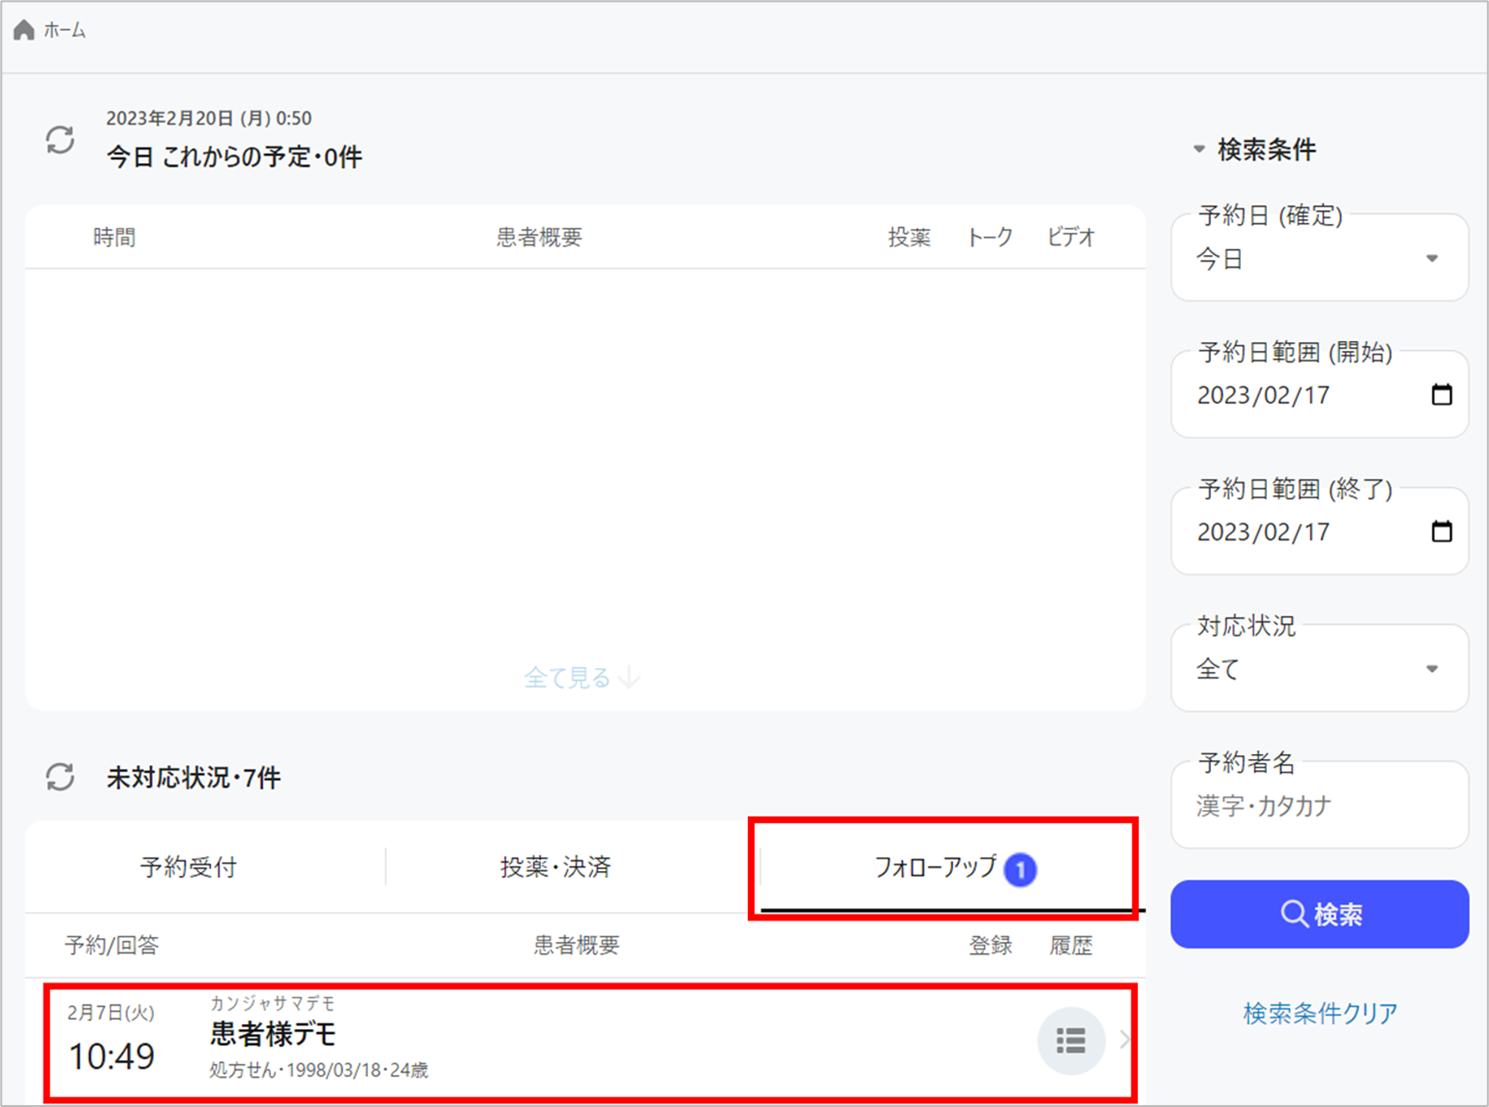Select the フォローアップ tab
1489x1107 pixels.
(x=934, y=867)
